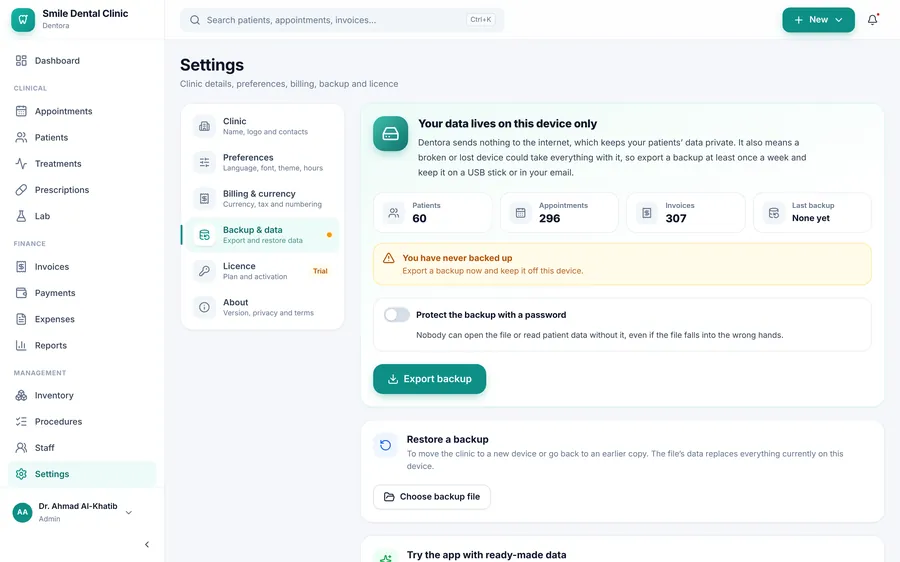Enable Protect the backup with a password
The height and width of the screenshot is (562, 900).
pyautogui.click(x=397, y=315)
